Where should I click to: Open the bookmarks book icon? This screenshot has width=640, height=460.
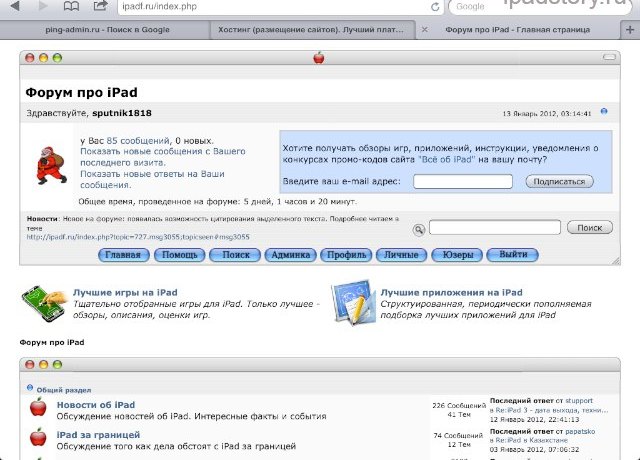[x=71, y=6]
